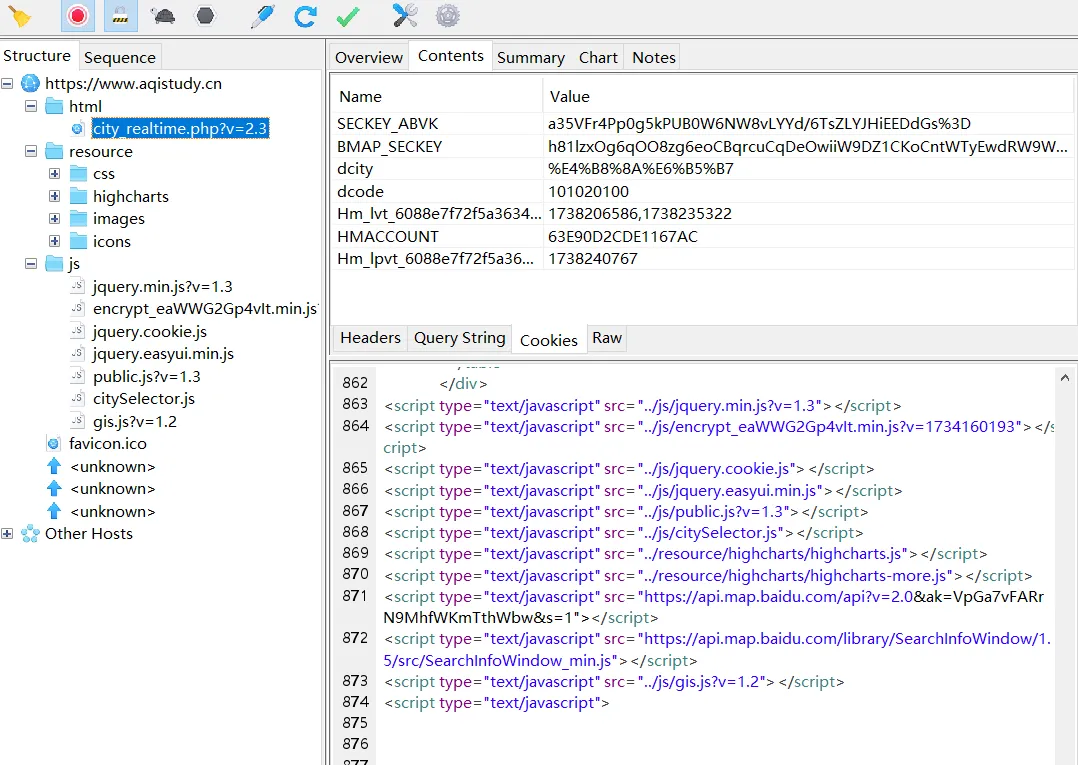Select citySelector.js file
Image resolution: width=1078 pixels, height=765 pixels.
[x=144, y=399]
